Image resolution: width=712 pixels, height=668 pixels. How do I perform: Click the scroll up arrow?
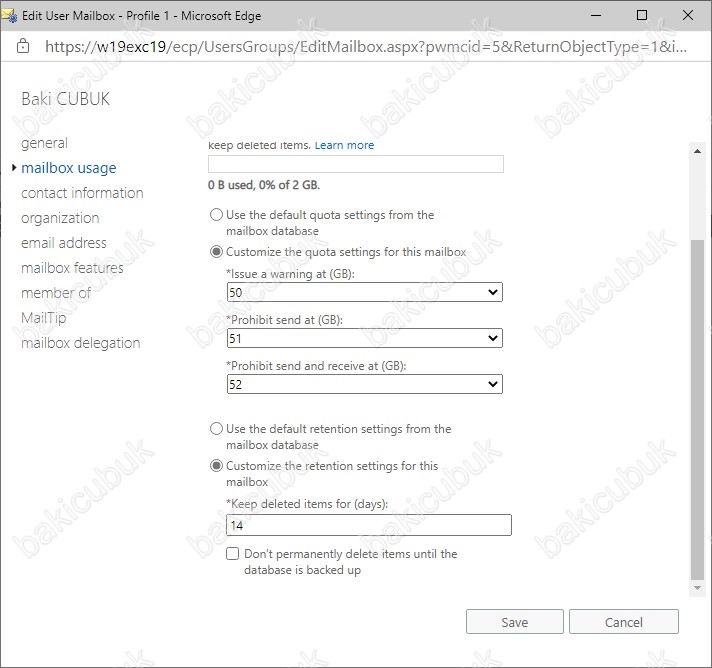point(697,151)
